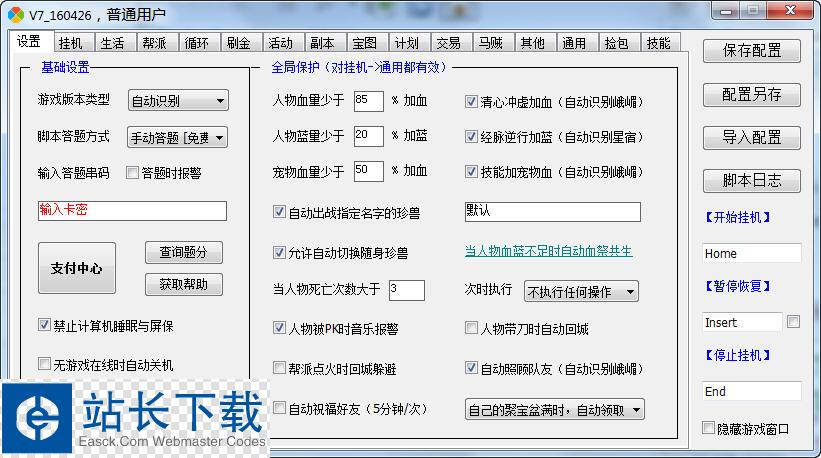Toggle the 答题时报警 checkbox

132,172
